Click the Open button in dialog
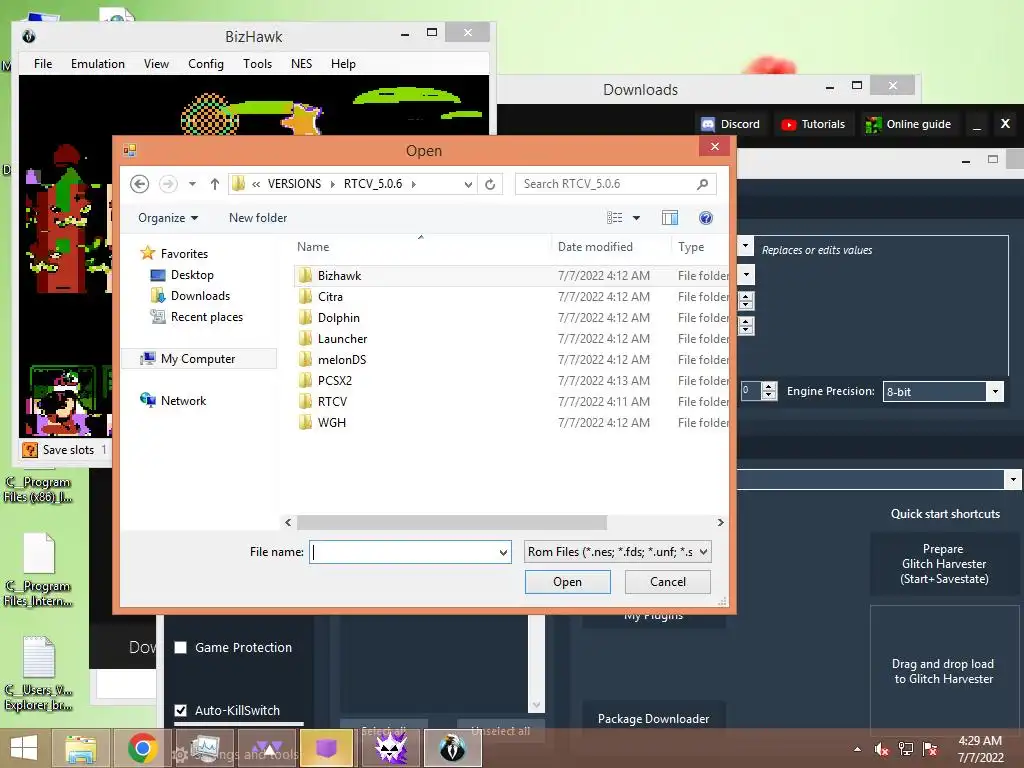1024x768 pixels. (568, 582)
